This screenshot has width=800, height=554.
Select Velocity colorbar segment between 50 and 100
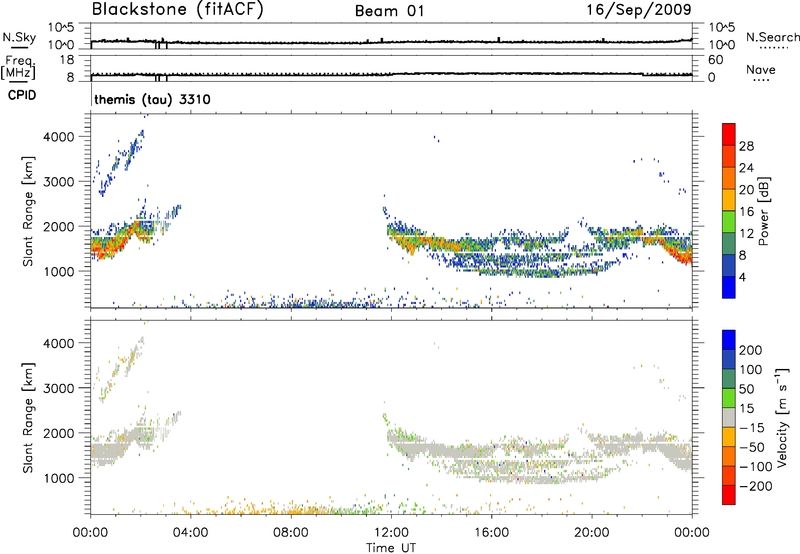click(729, 379)
